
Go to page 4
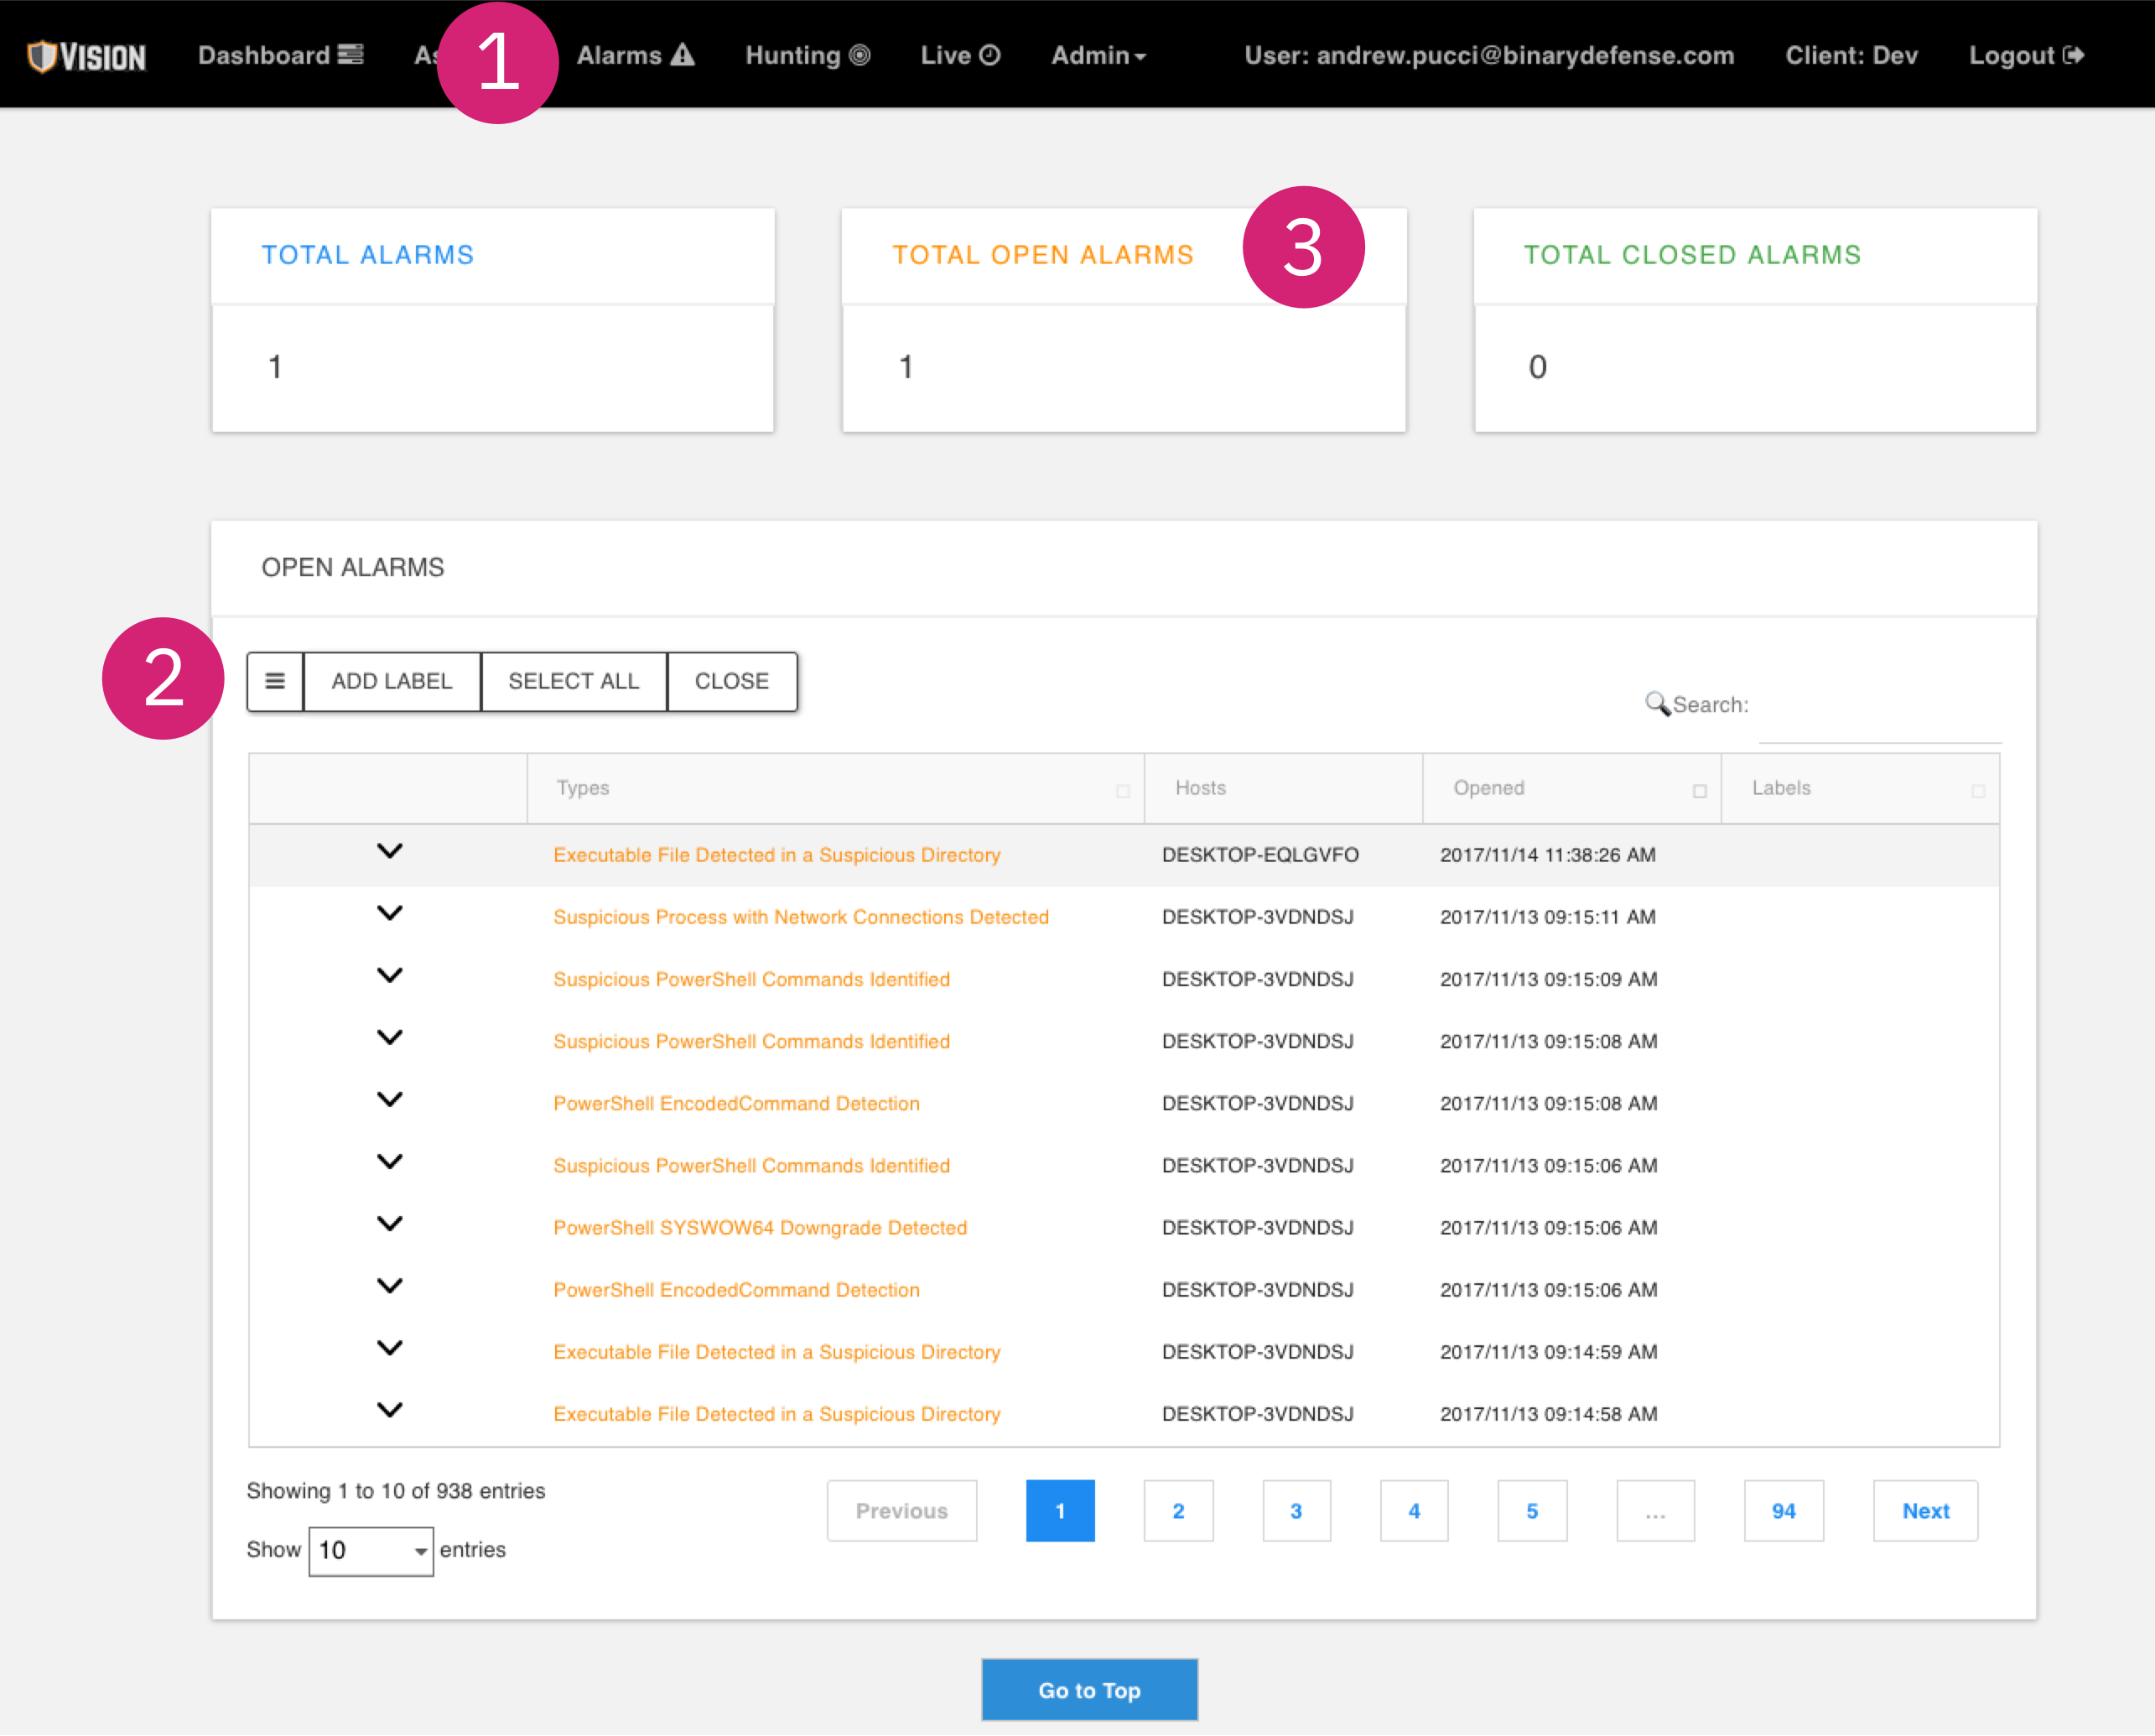point(1414,1511)
